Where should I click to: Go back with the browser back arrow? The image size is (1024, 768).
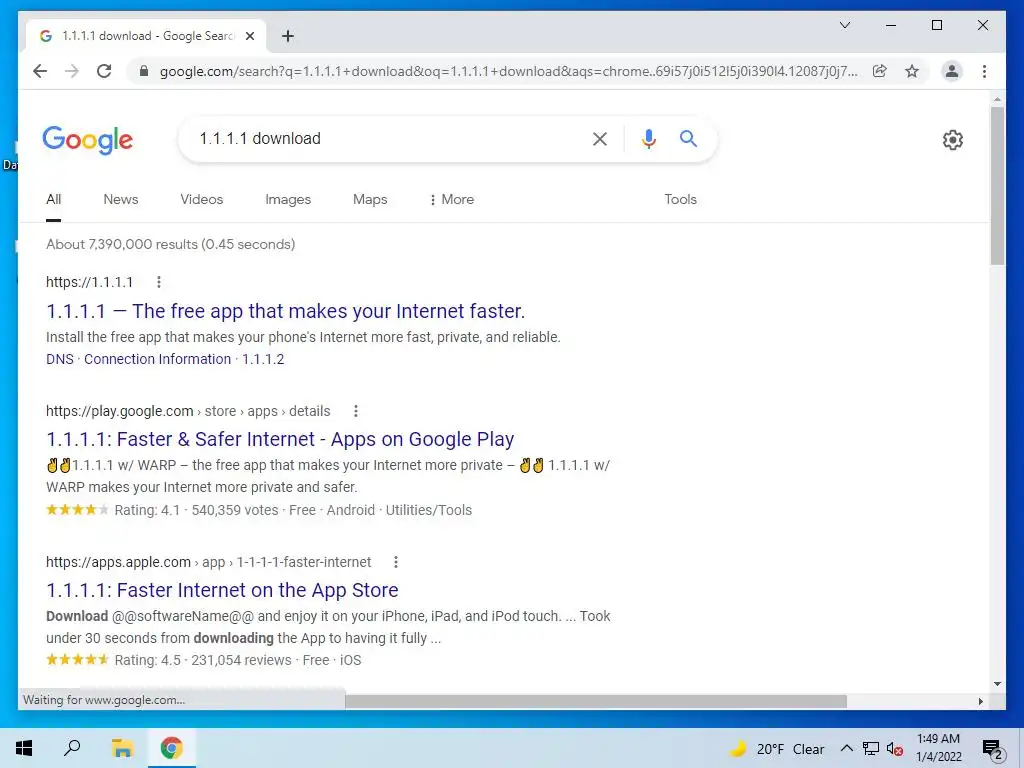click(40, 71)
